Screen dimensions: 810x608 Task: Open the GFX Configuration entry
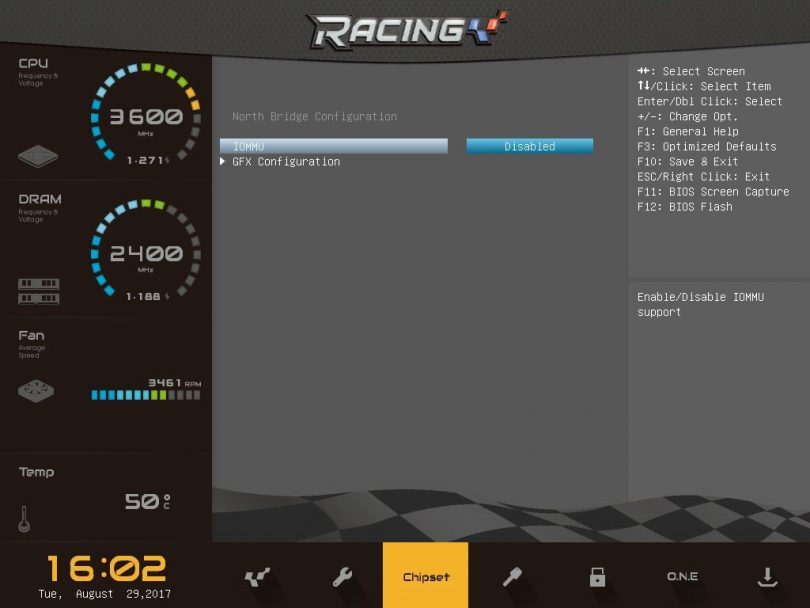[286, 162]
